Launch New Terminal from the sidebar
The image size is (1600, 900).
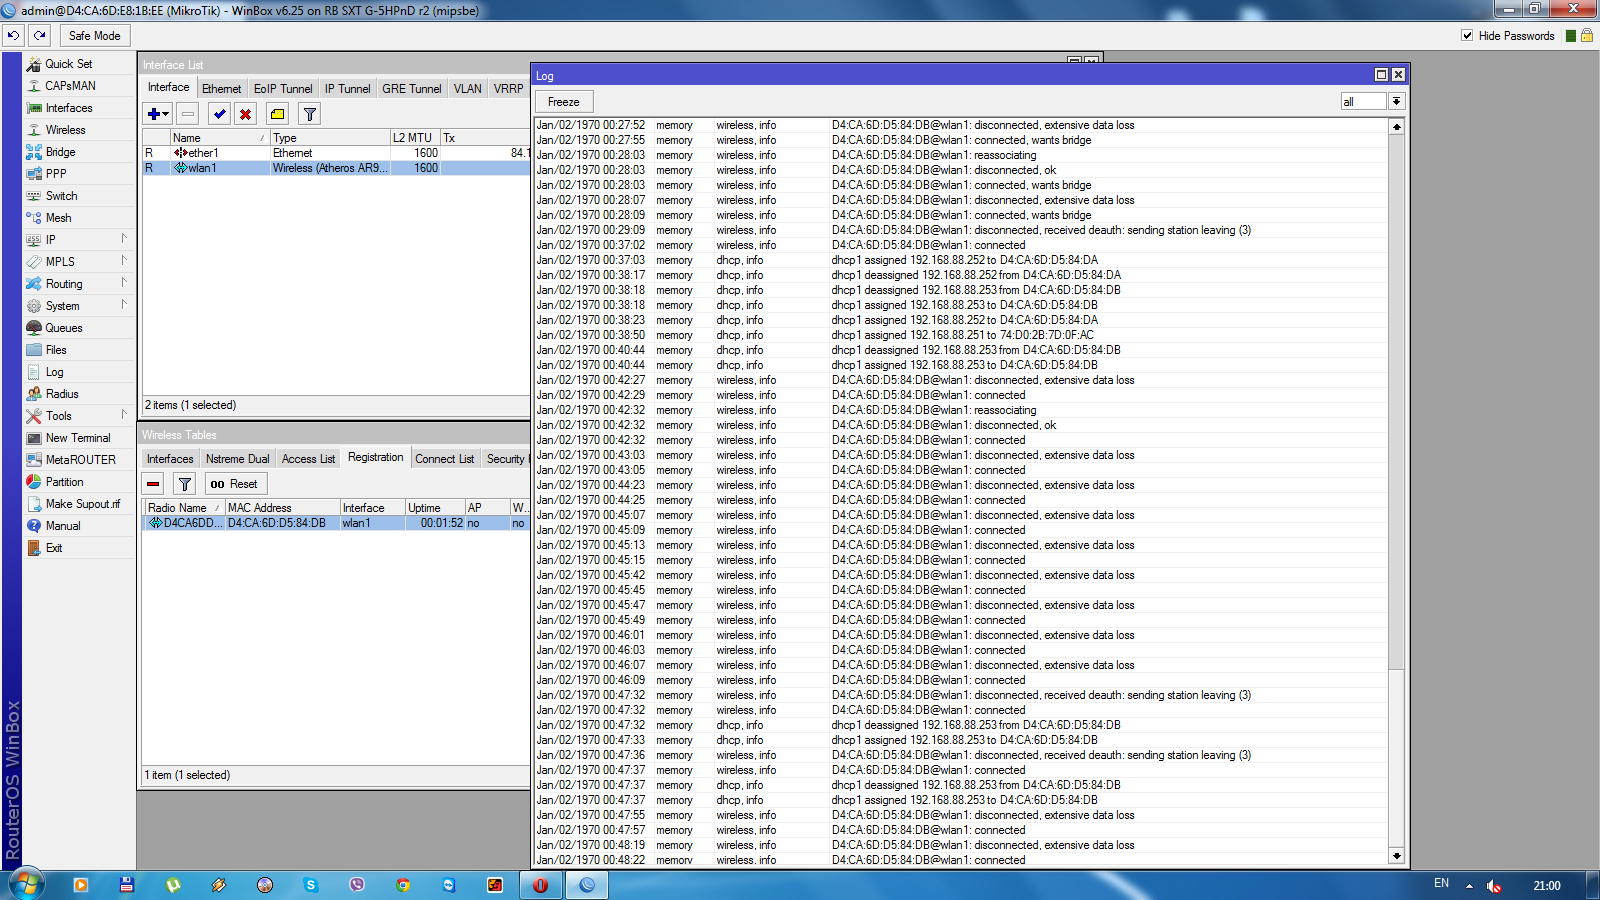point(78,438)
